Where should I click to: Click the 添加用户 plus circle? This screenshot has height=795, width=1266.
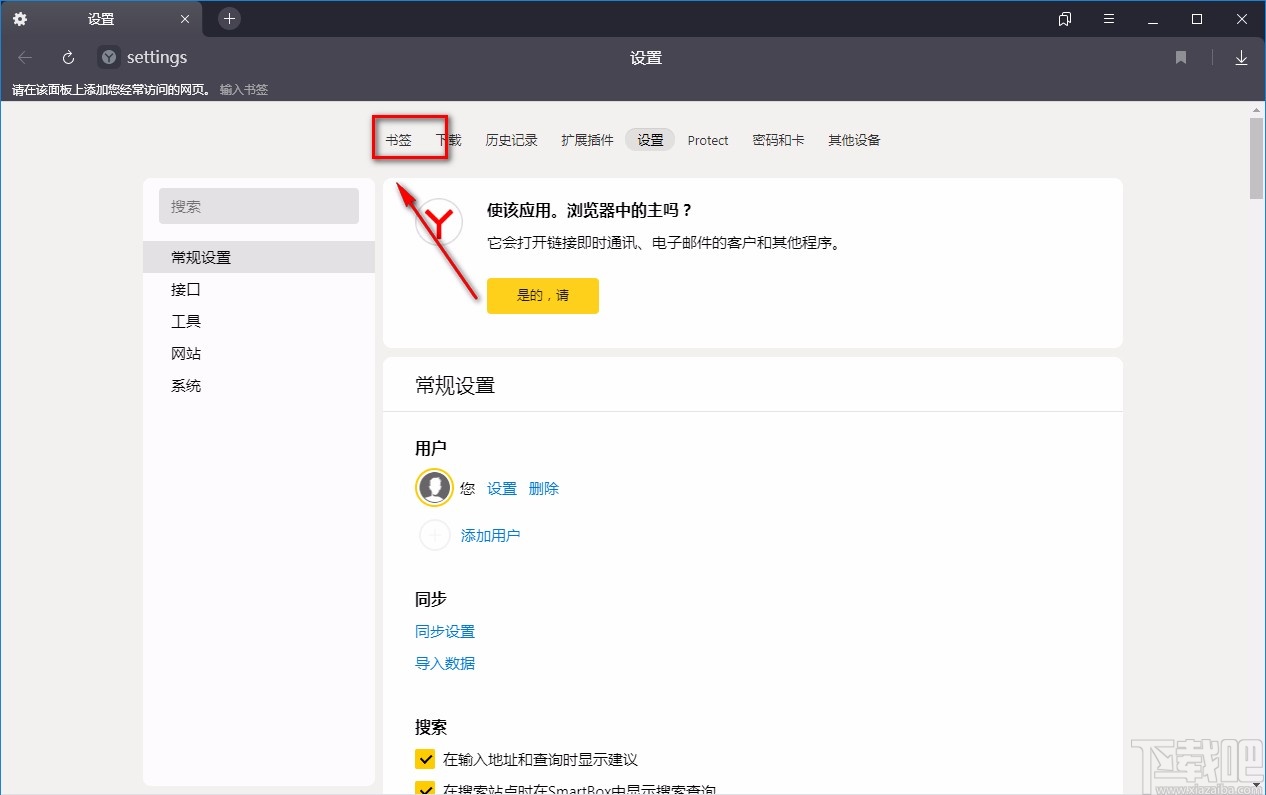click(433, 535)
